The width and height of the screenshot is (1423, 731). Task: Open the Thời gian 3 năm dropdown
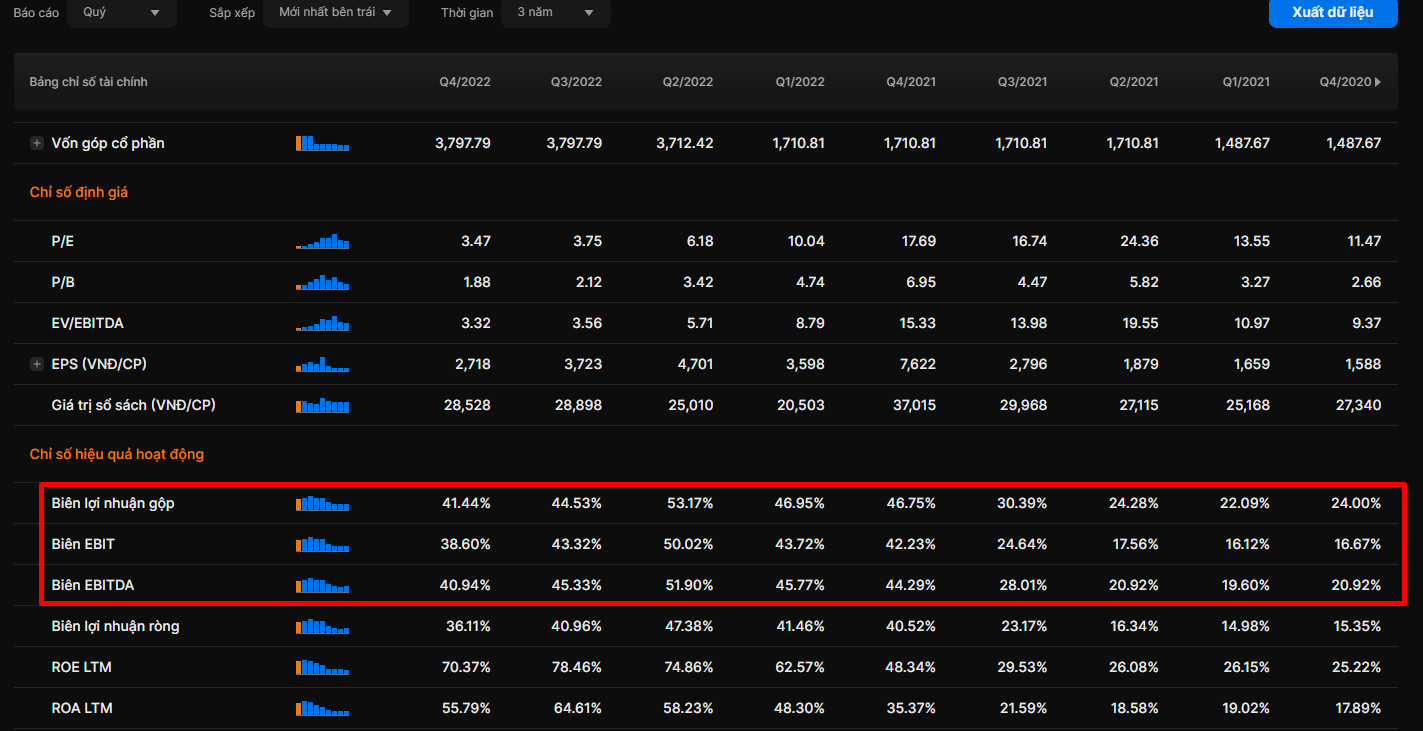point(555,13)
